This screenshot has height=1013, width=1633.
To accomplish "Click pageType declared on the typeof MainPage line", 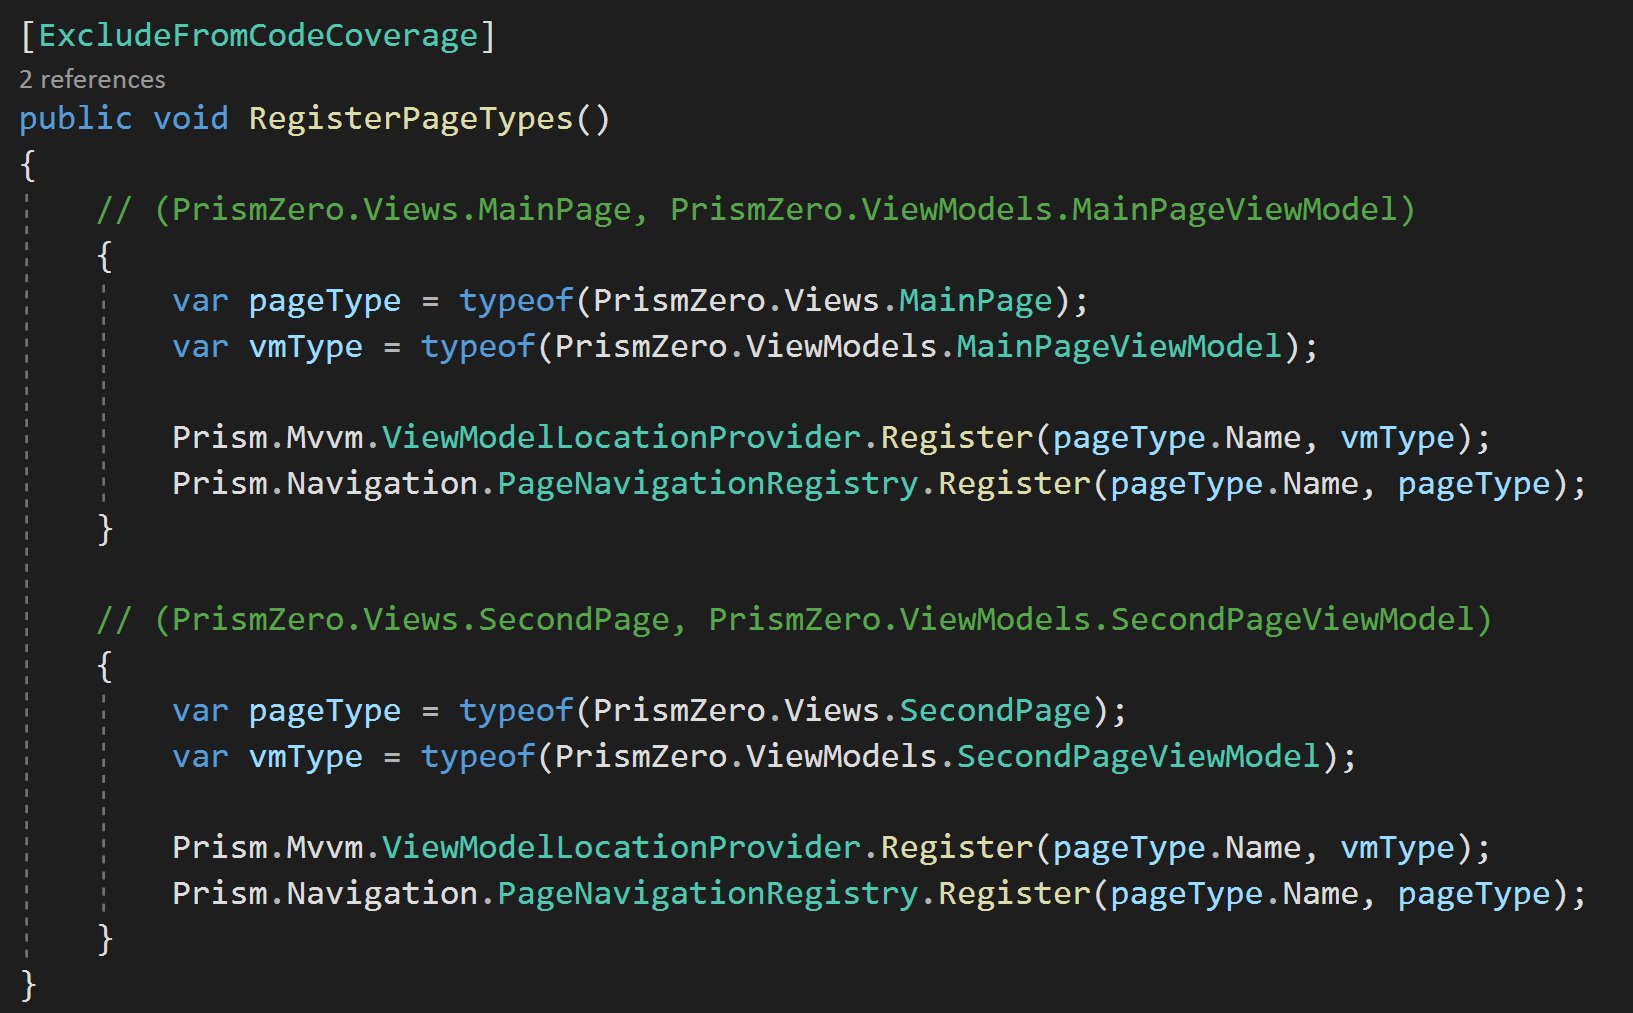I will [325, 301].
